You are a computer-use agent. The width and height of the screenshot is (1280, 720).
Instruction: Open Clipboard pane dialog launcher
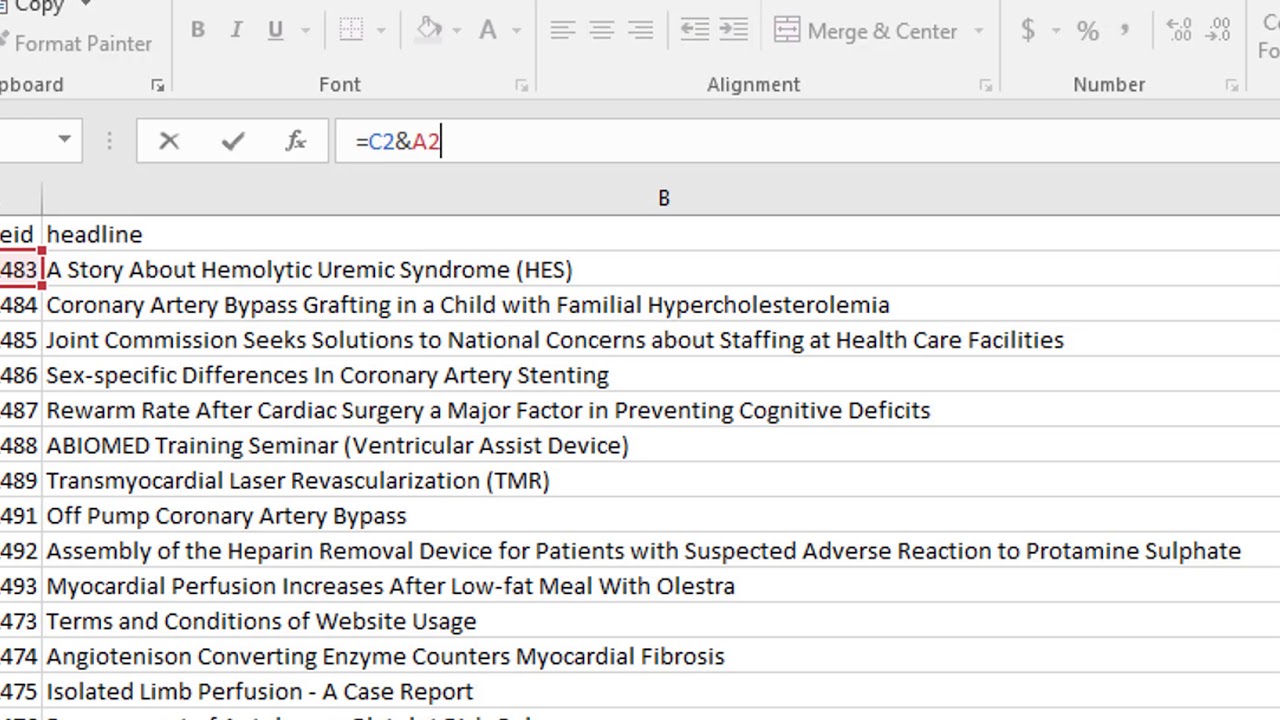click(157, 86)
